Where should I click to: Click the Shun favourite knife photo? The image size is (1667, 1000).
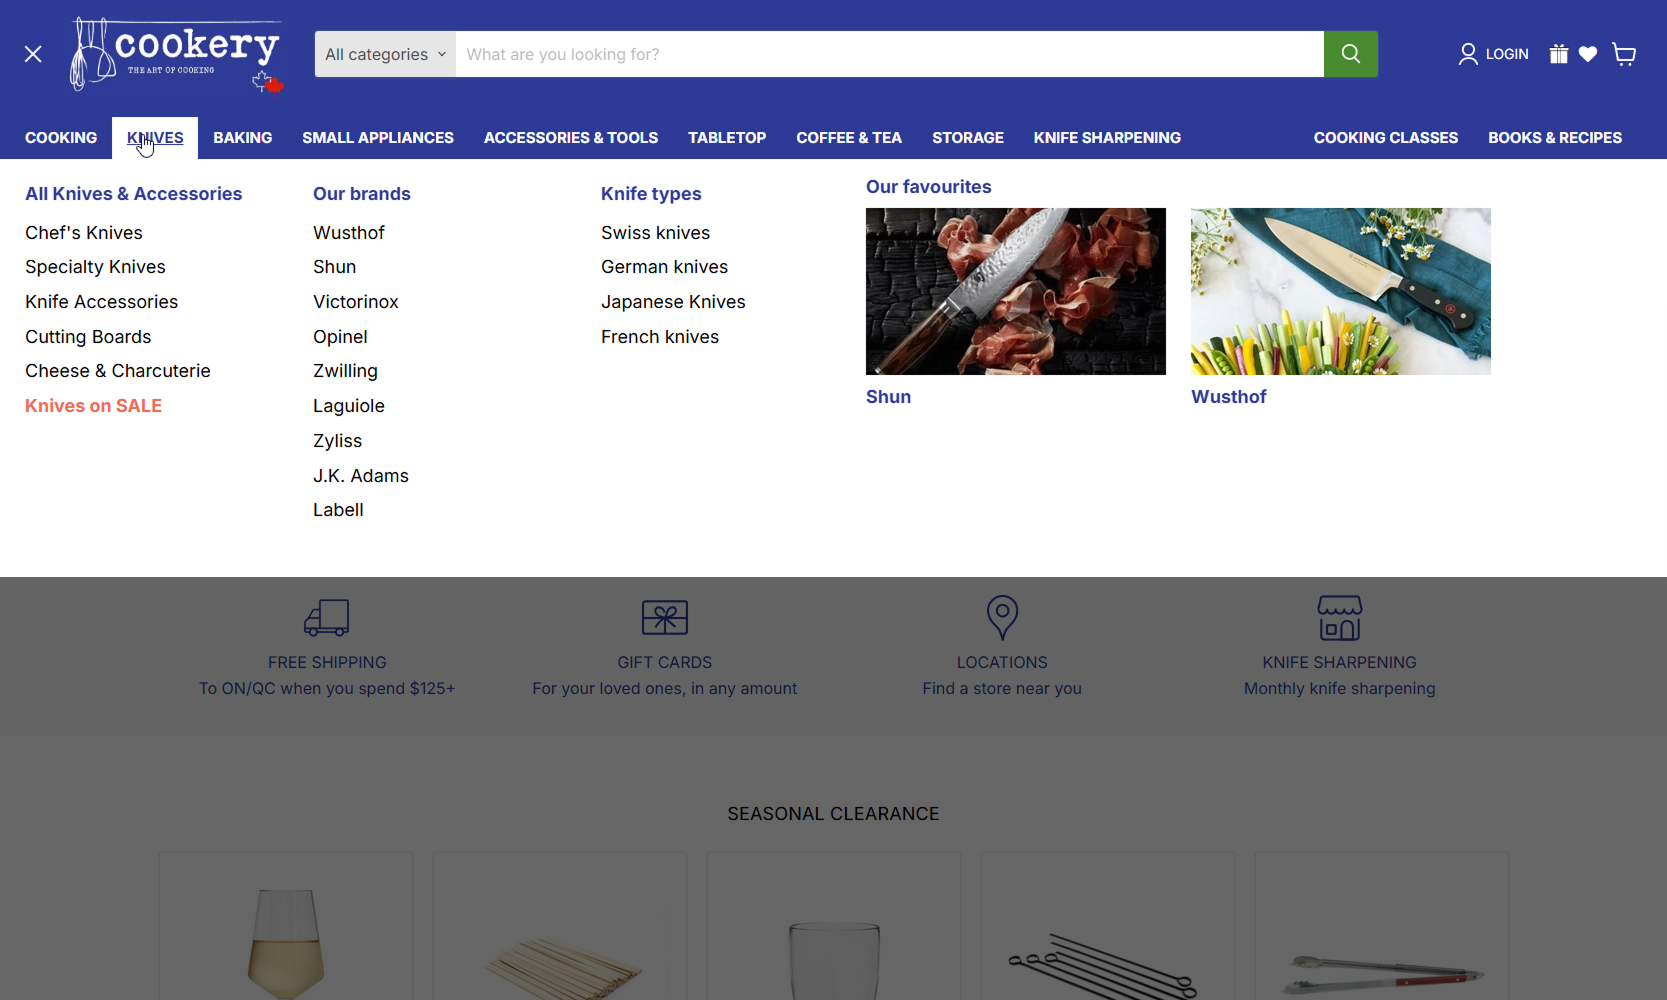tap(1016, 291)
